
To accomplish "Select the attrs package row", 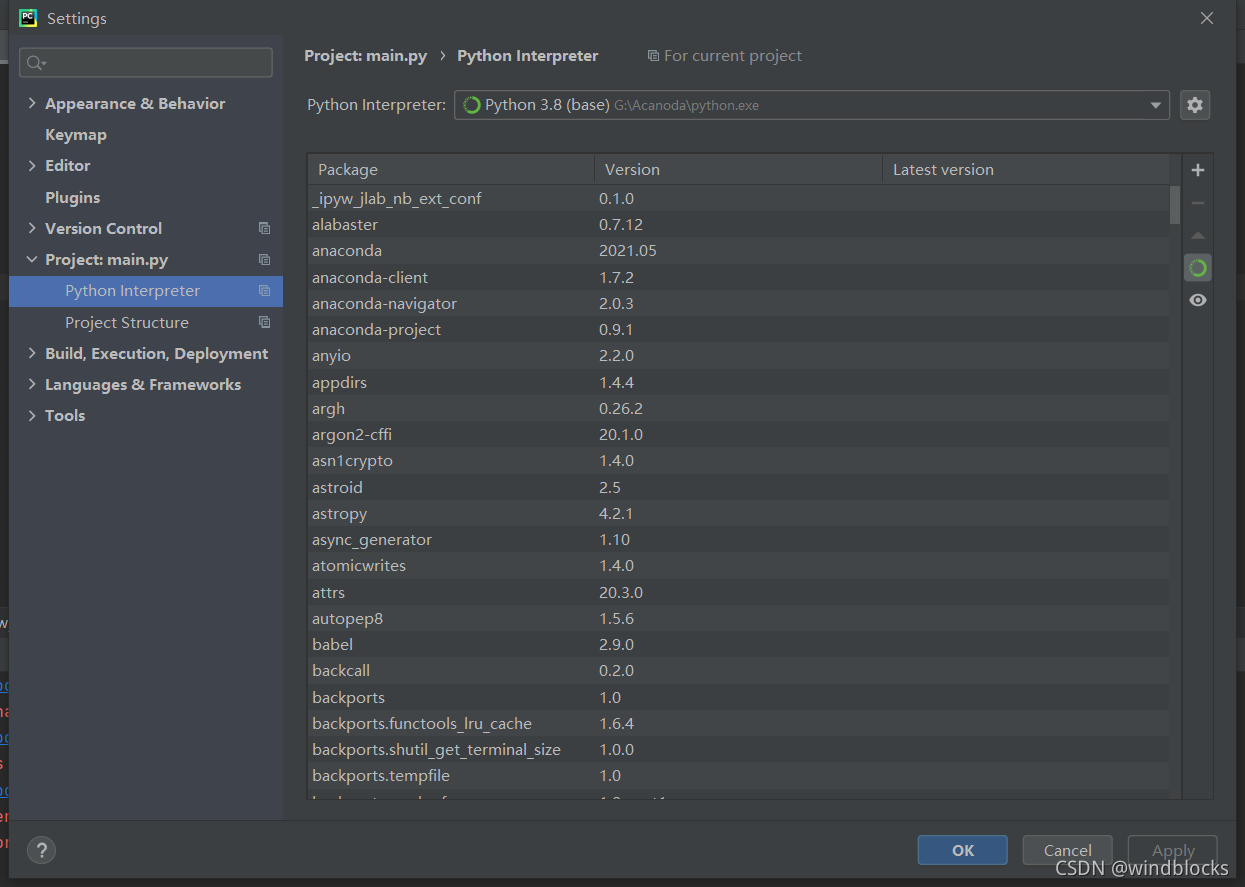I will [738, 592].
